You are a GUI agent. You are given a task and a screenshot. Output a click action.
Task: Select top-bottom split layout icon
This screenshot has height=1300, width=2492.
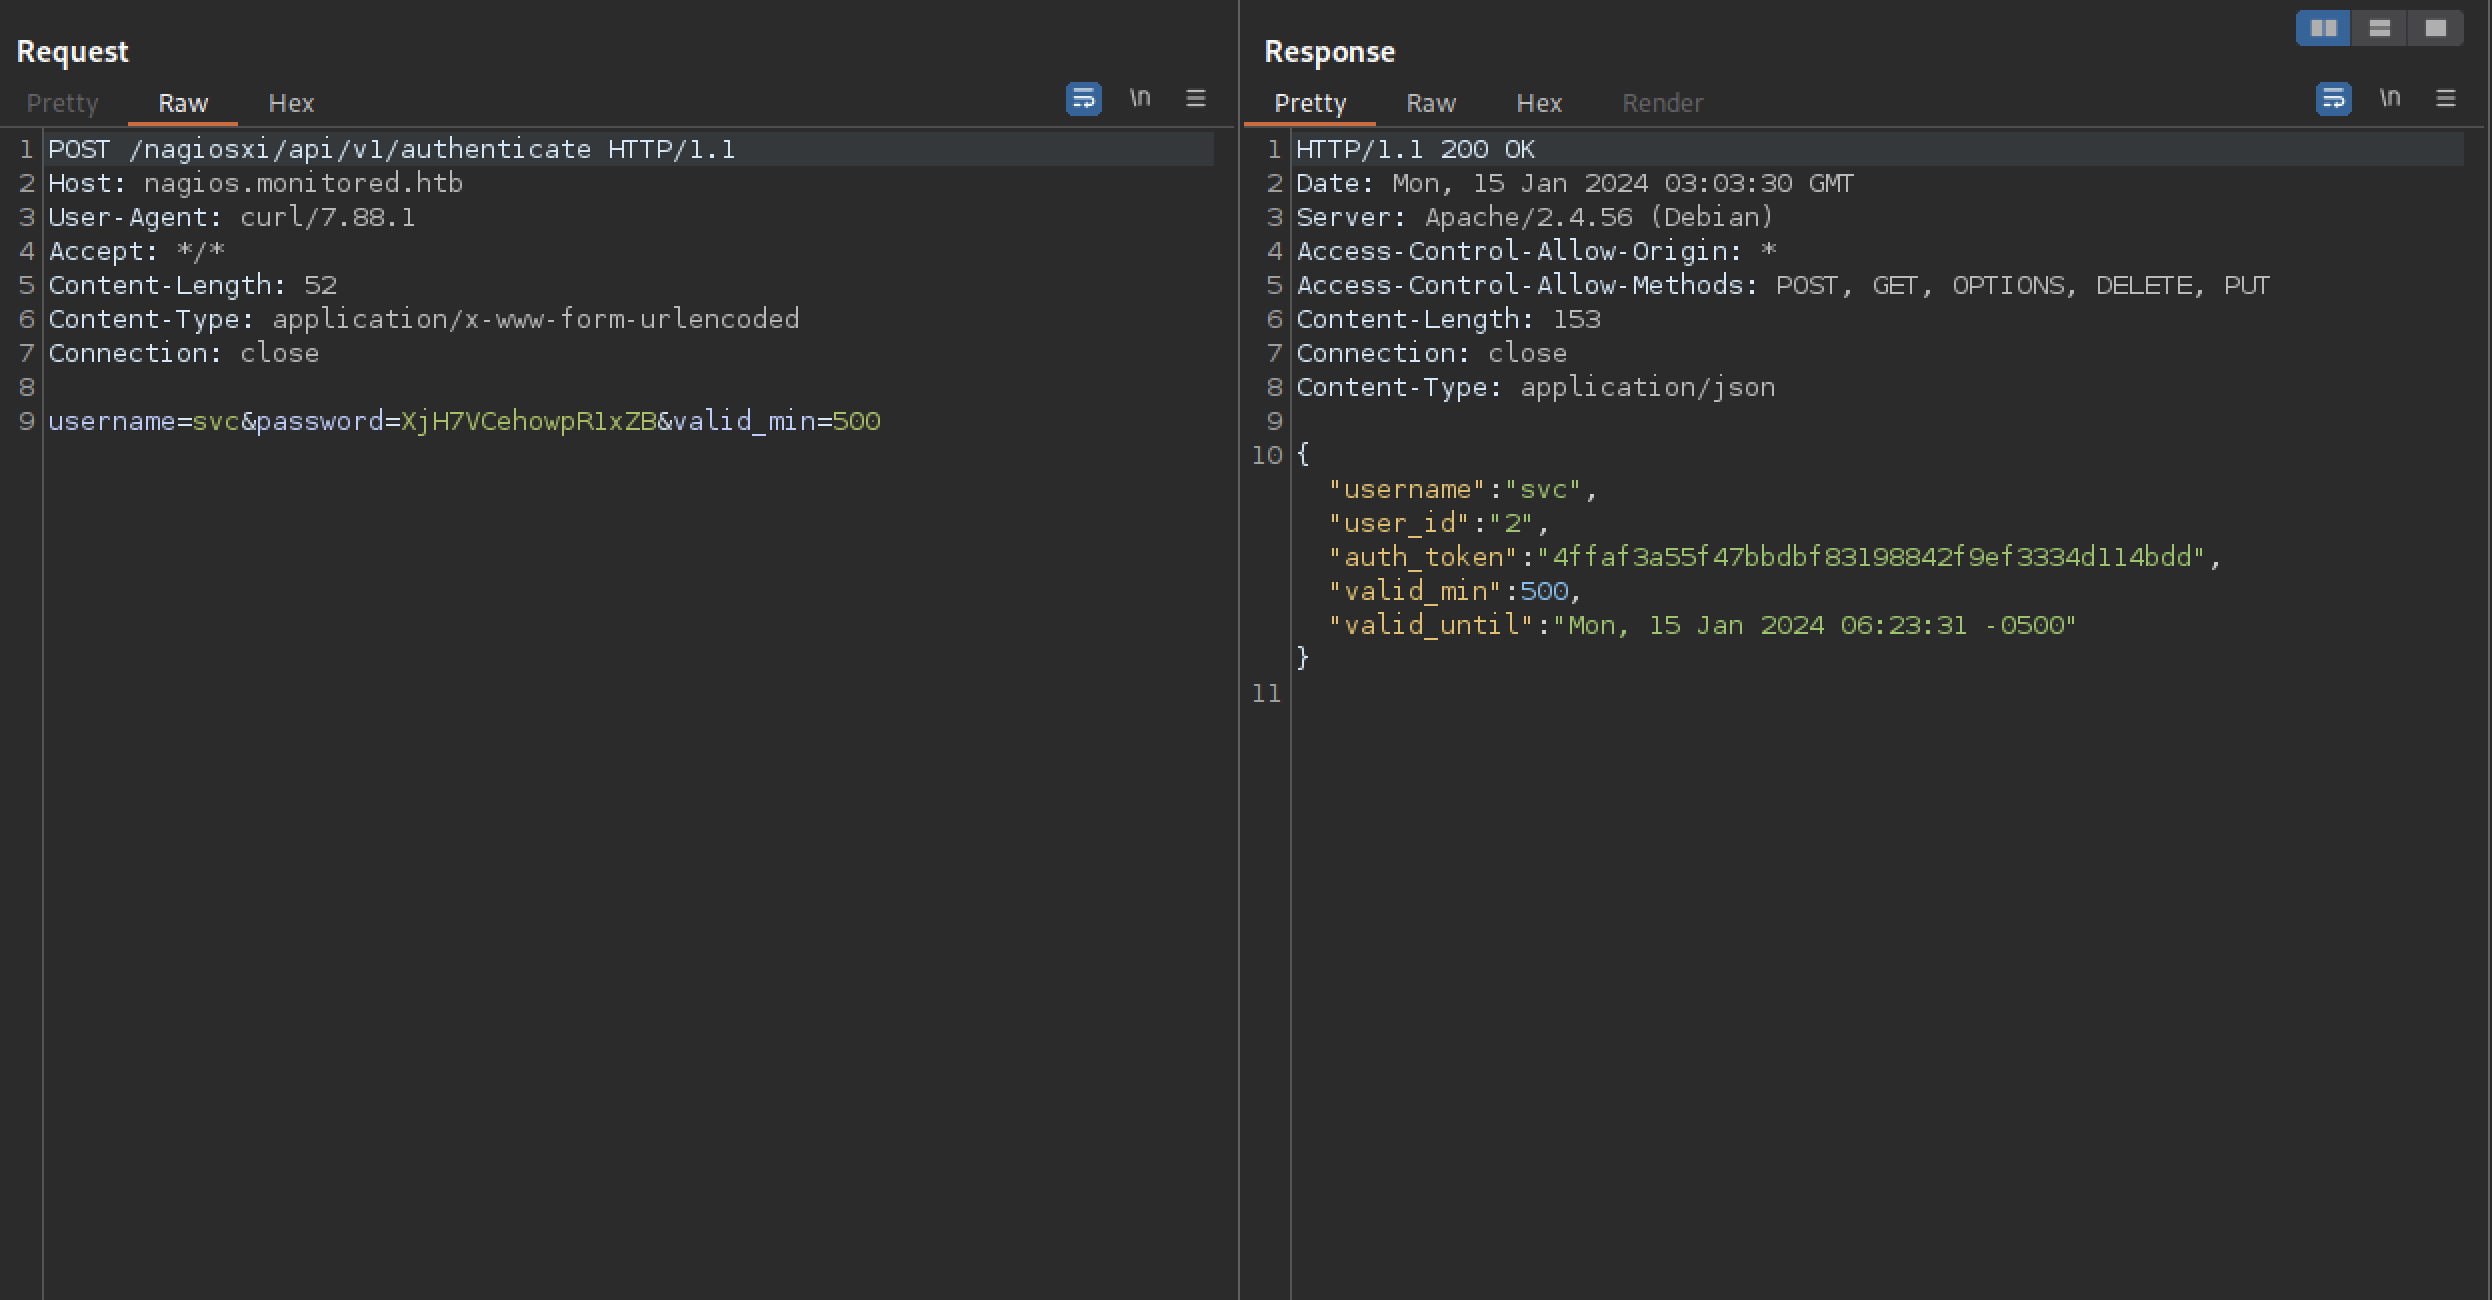pos(2379,28)
